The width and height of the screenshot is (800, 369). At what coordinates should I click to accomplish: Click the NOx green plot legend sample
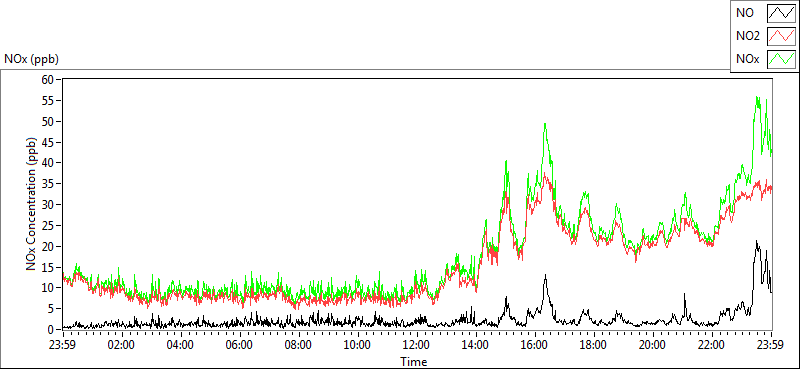[781, 59]
